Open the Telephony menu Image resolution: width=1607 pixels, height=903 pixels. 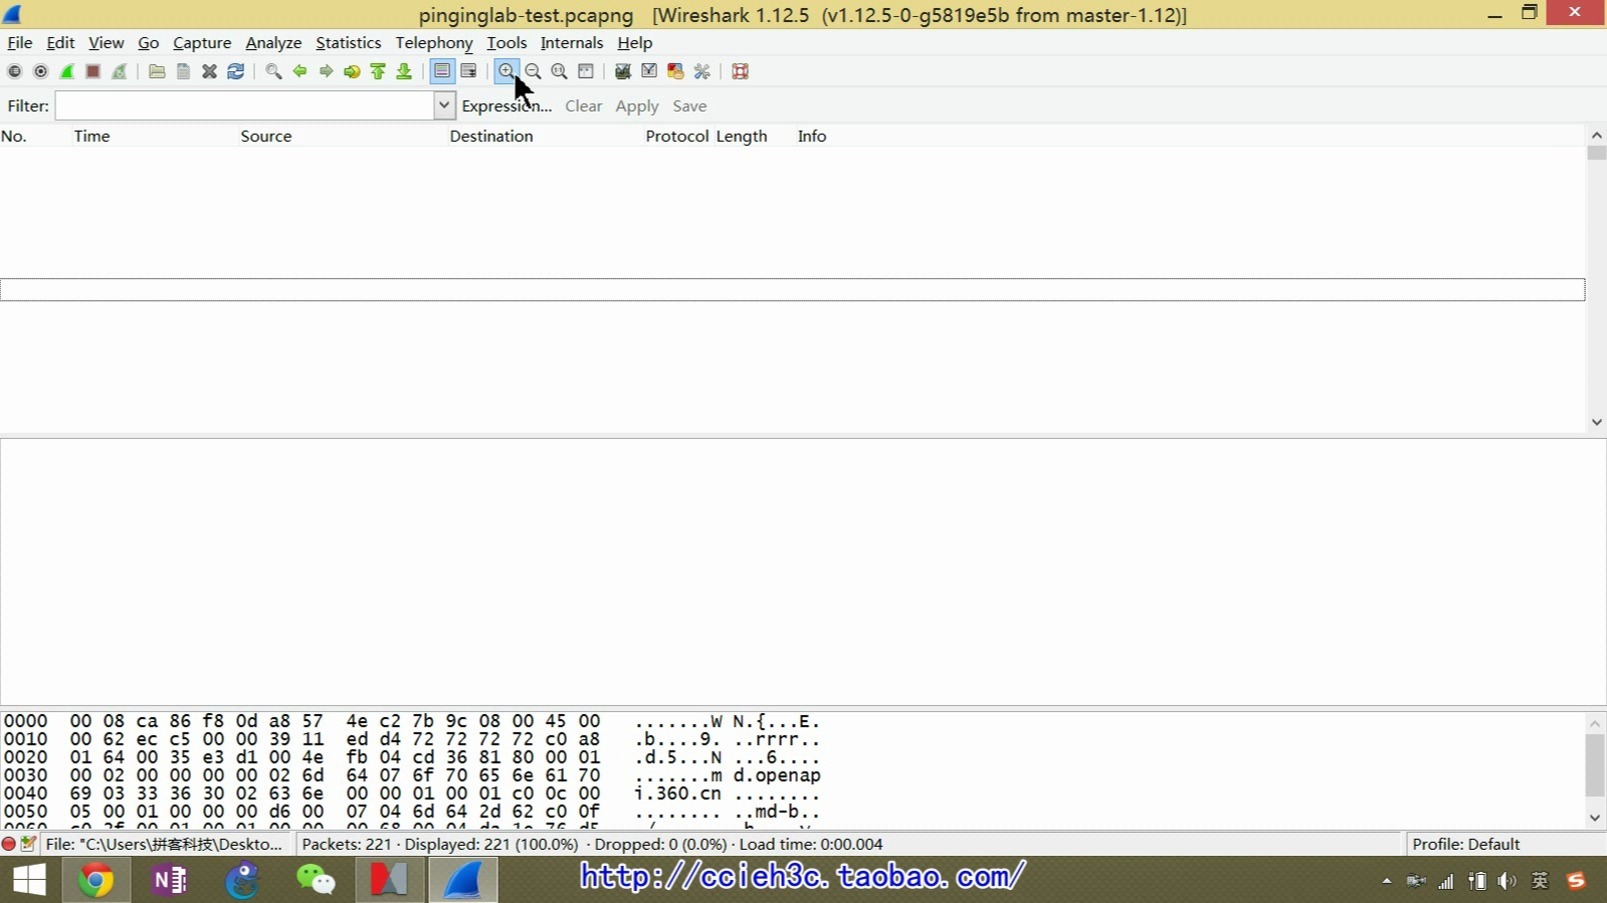point(434,43)
